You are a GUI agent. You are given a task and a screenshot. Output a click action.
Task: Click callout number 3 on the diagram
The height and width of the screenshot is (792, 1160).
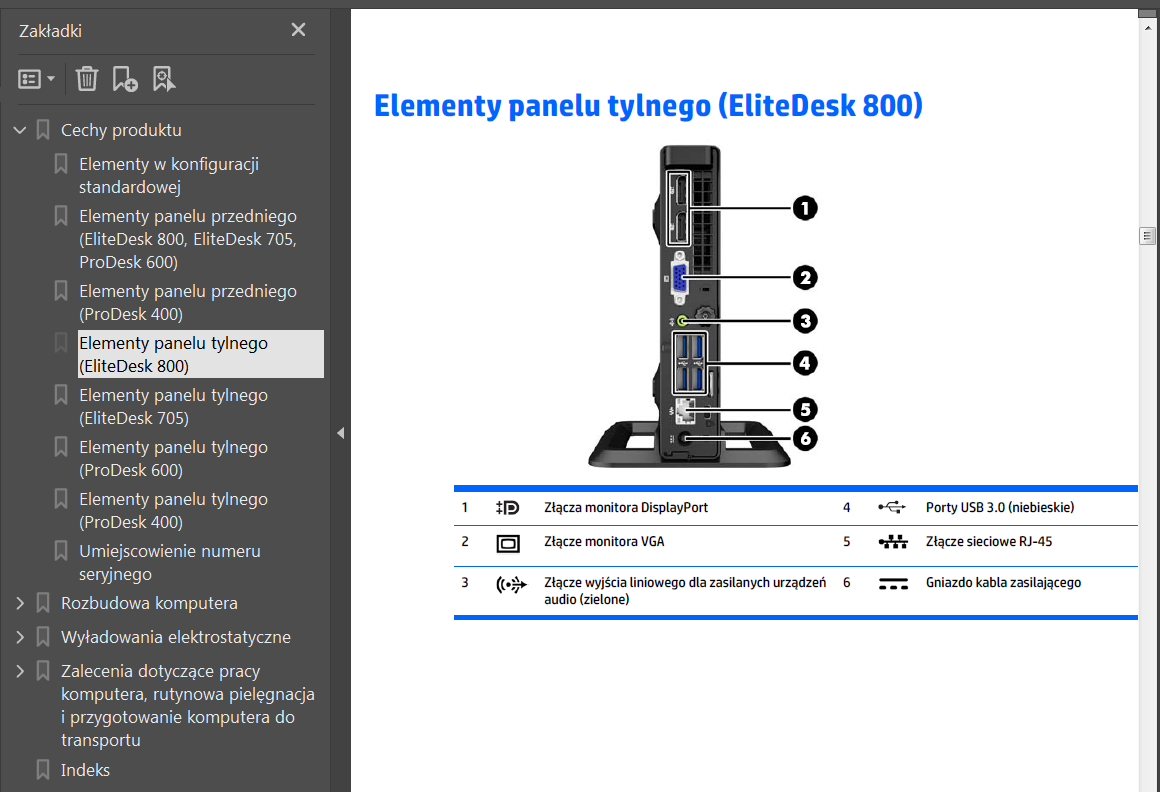tap(805, 322)
